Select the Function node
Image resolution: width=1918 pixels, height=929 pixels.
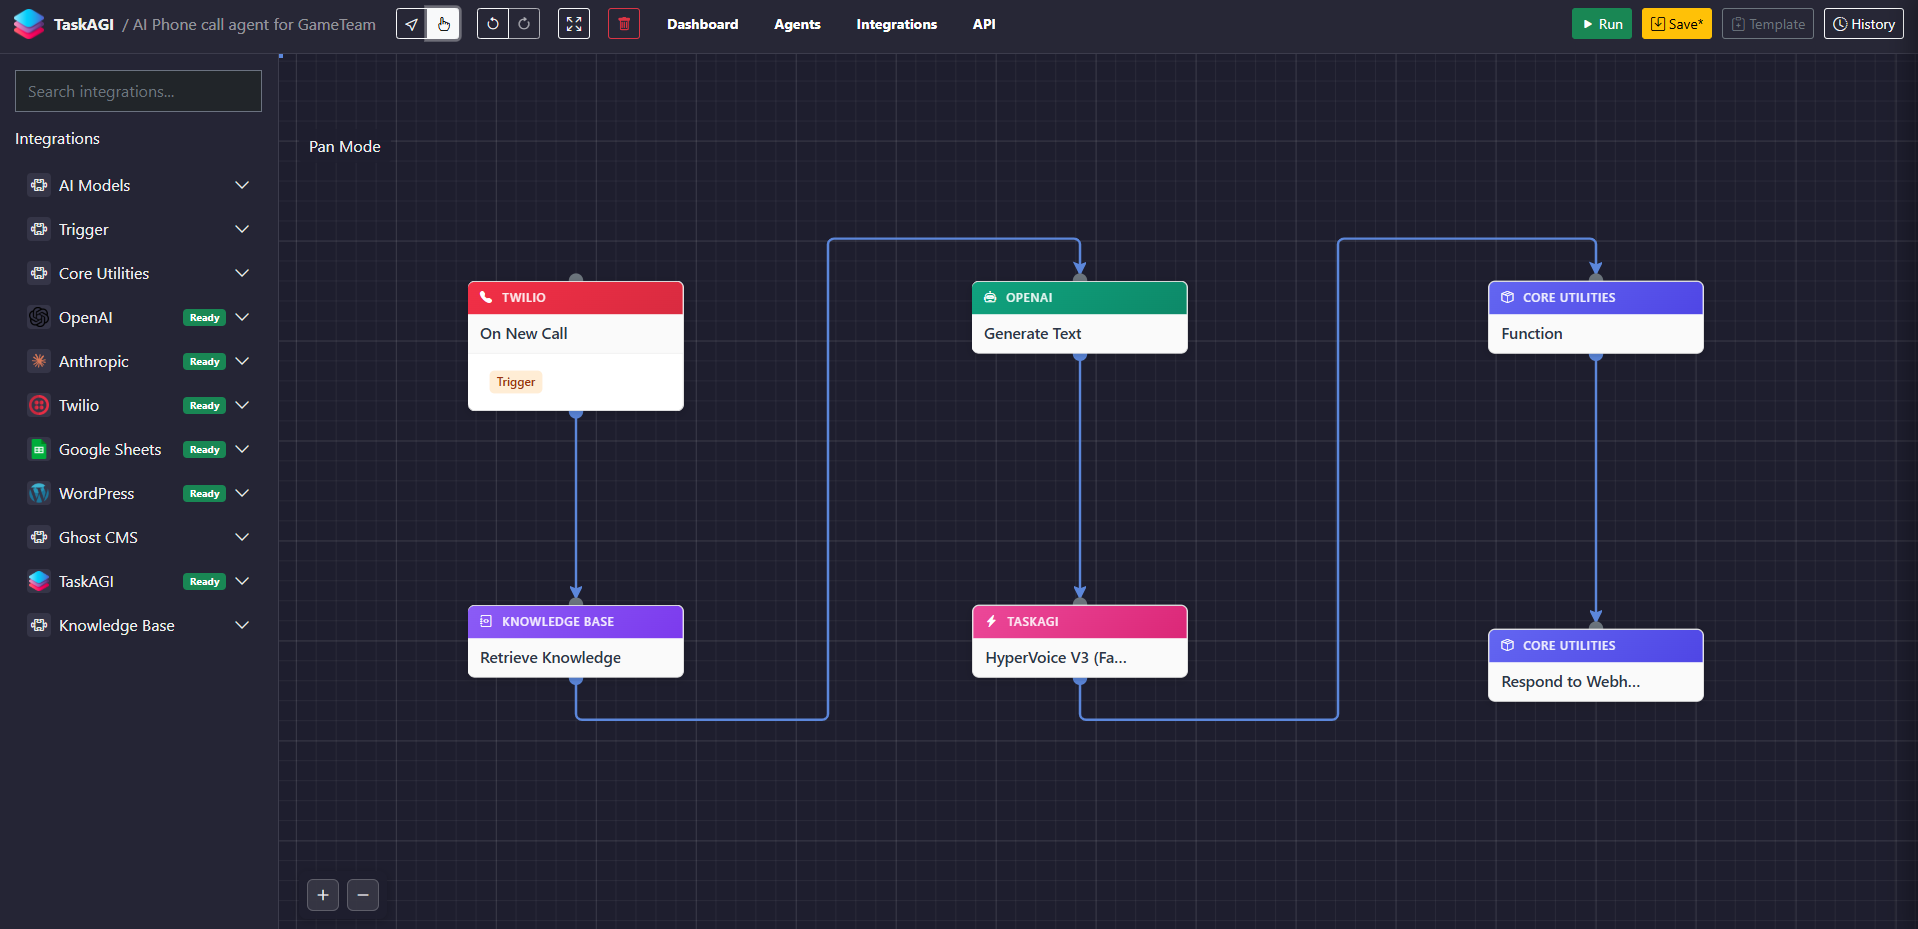coord(1596,317)
